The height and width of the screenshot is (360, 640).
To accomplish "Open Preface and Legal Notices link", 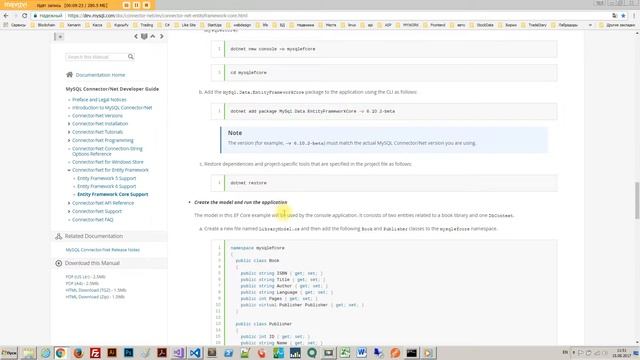I will point(99,100).
